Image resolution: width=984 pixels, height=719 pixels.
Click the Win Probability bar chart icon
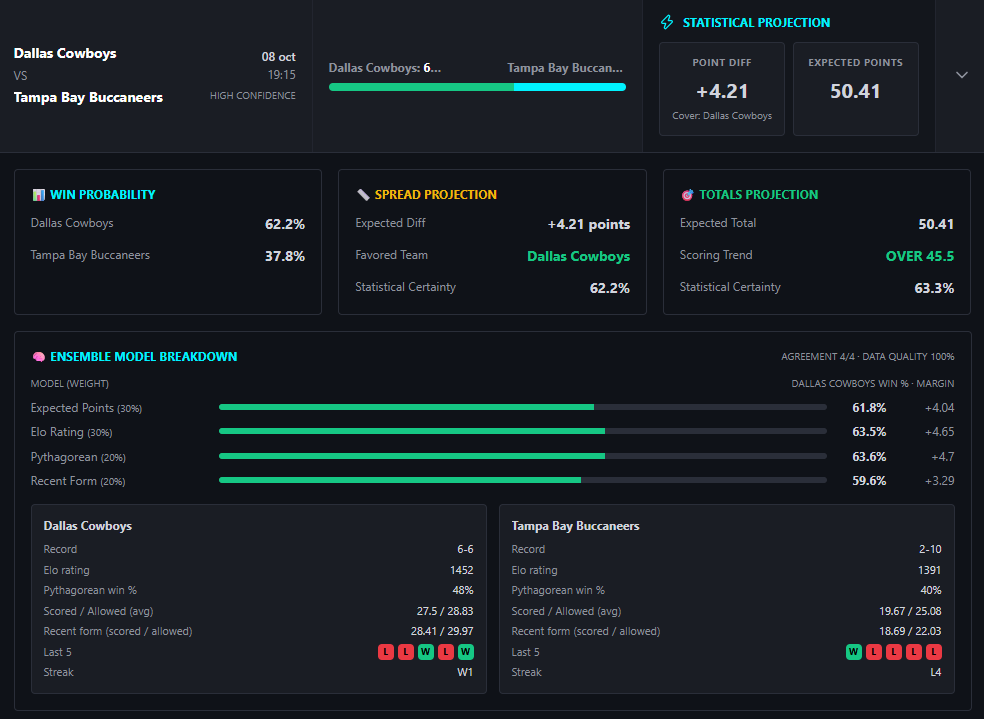click(x=38, y=195)
